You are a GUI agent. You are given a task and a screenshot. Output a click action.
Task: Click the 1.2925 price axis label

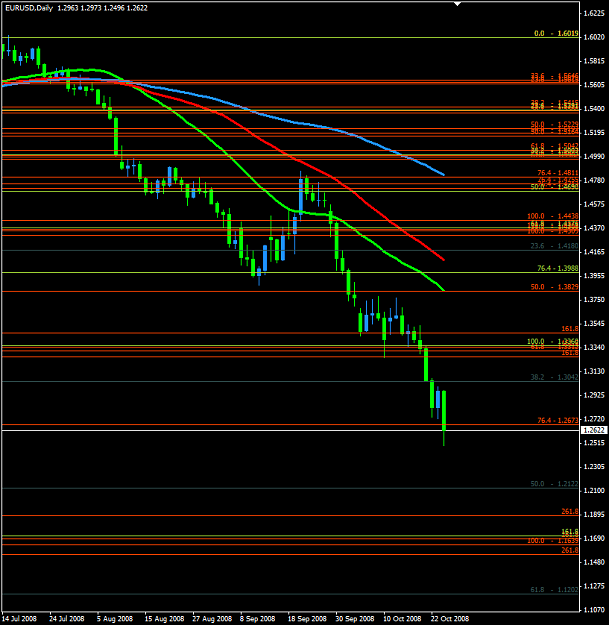594,395
